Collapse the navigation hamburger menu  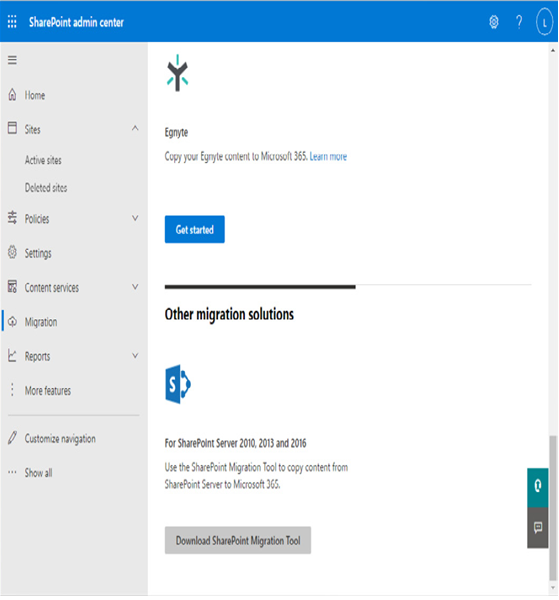[x=12, y=60]
